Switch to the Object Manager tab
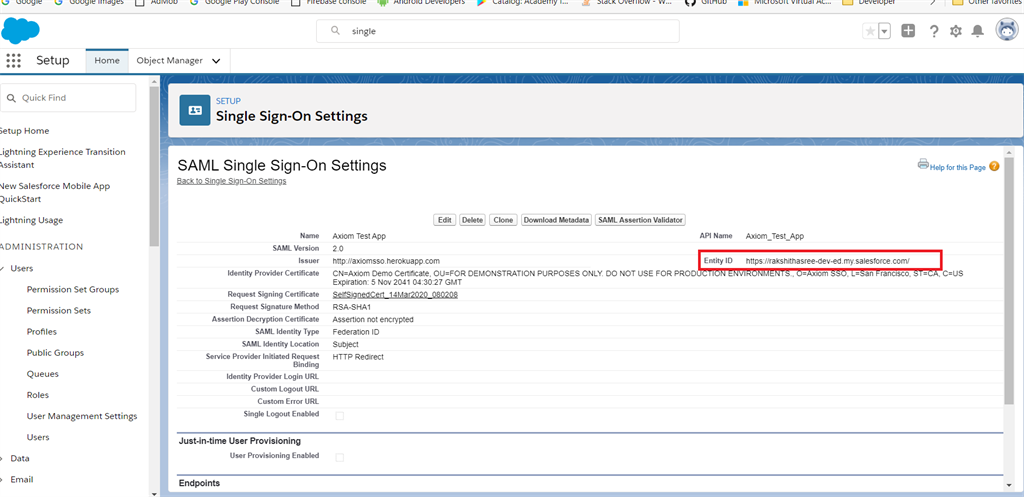The width and height of the screenshot is (1024, 497). pos(170,61)
